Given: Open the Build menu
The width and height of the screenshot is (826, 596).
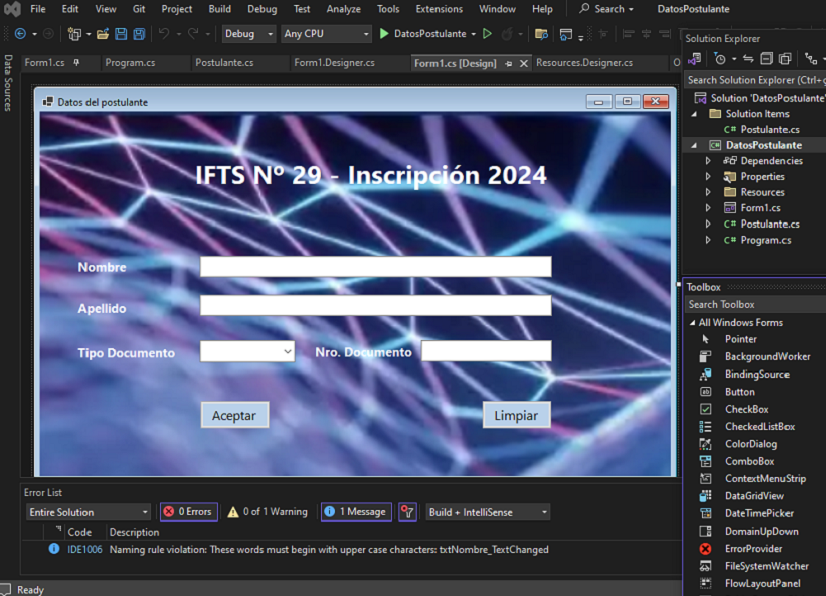Looking at the screenshot, I should (219, 9).
